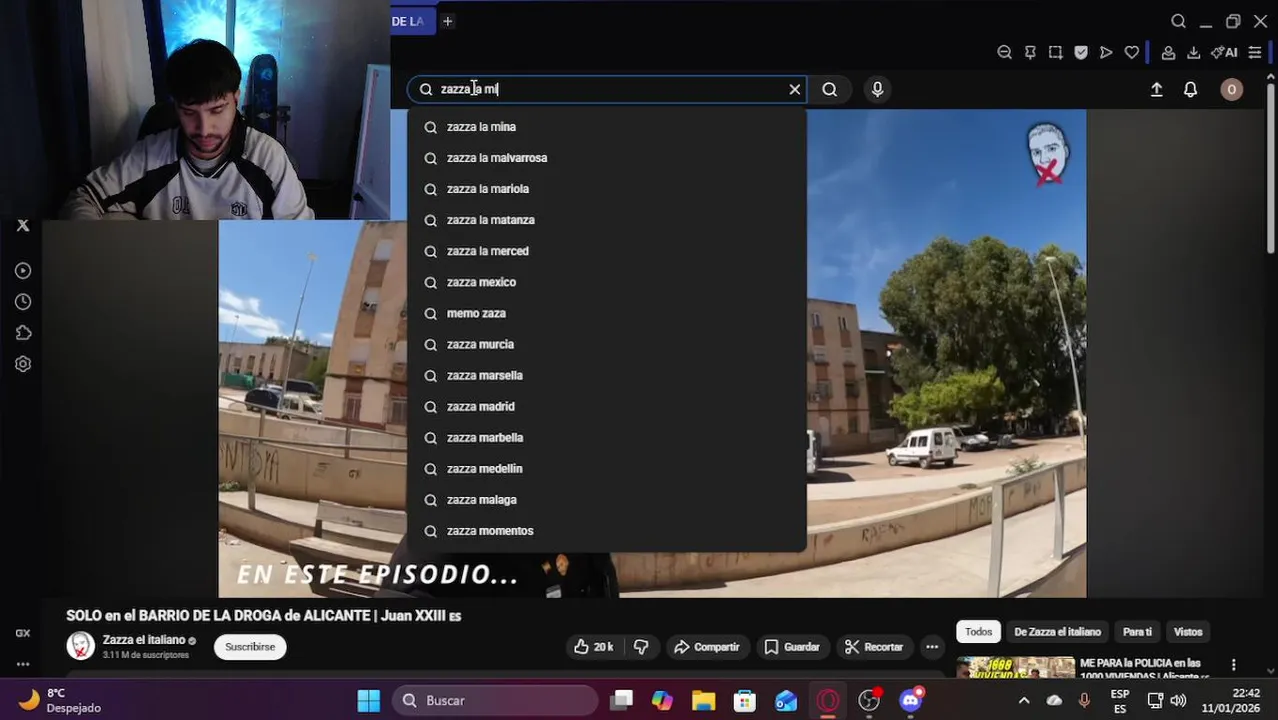Open Discord from taskbar
The width and height of the screenshot is (1278, 720).
click(x=910, y=701)
